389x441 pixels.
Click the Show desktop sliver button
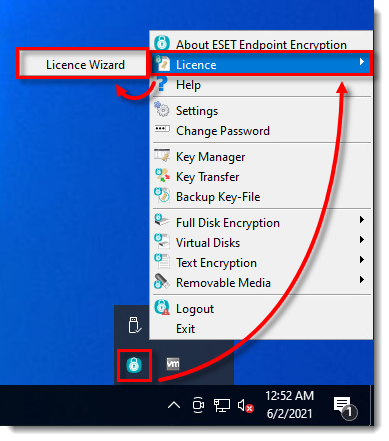[372, 405]
